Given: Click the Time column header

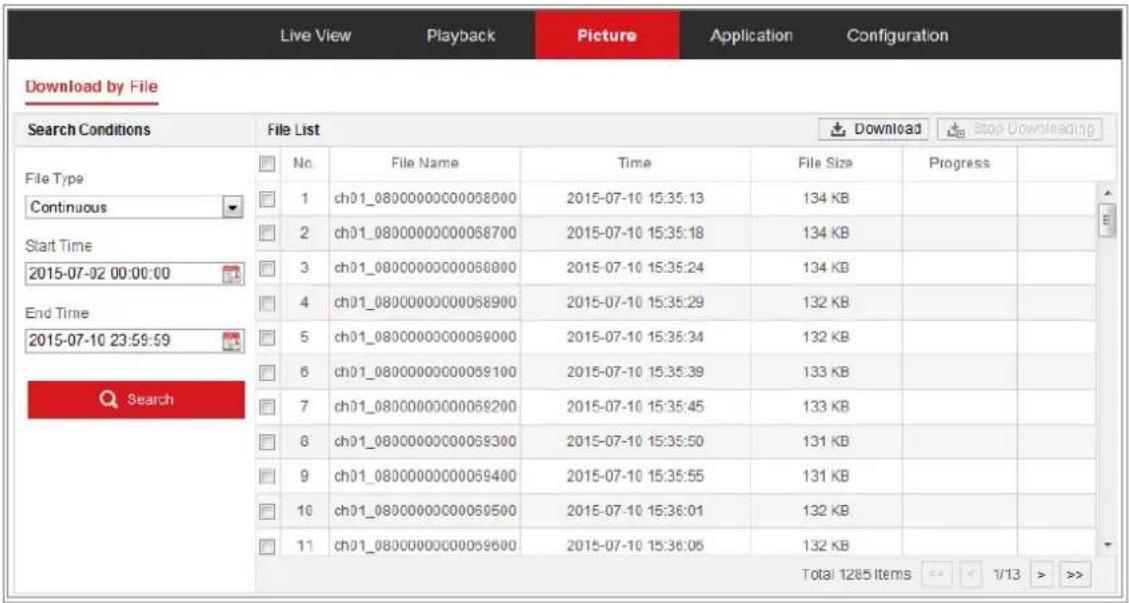Looking at the screenshot, I should (x=634, y=164).
